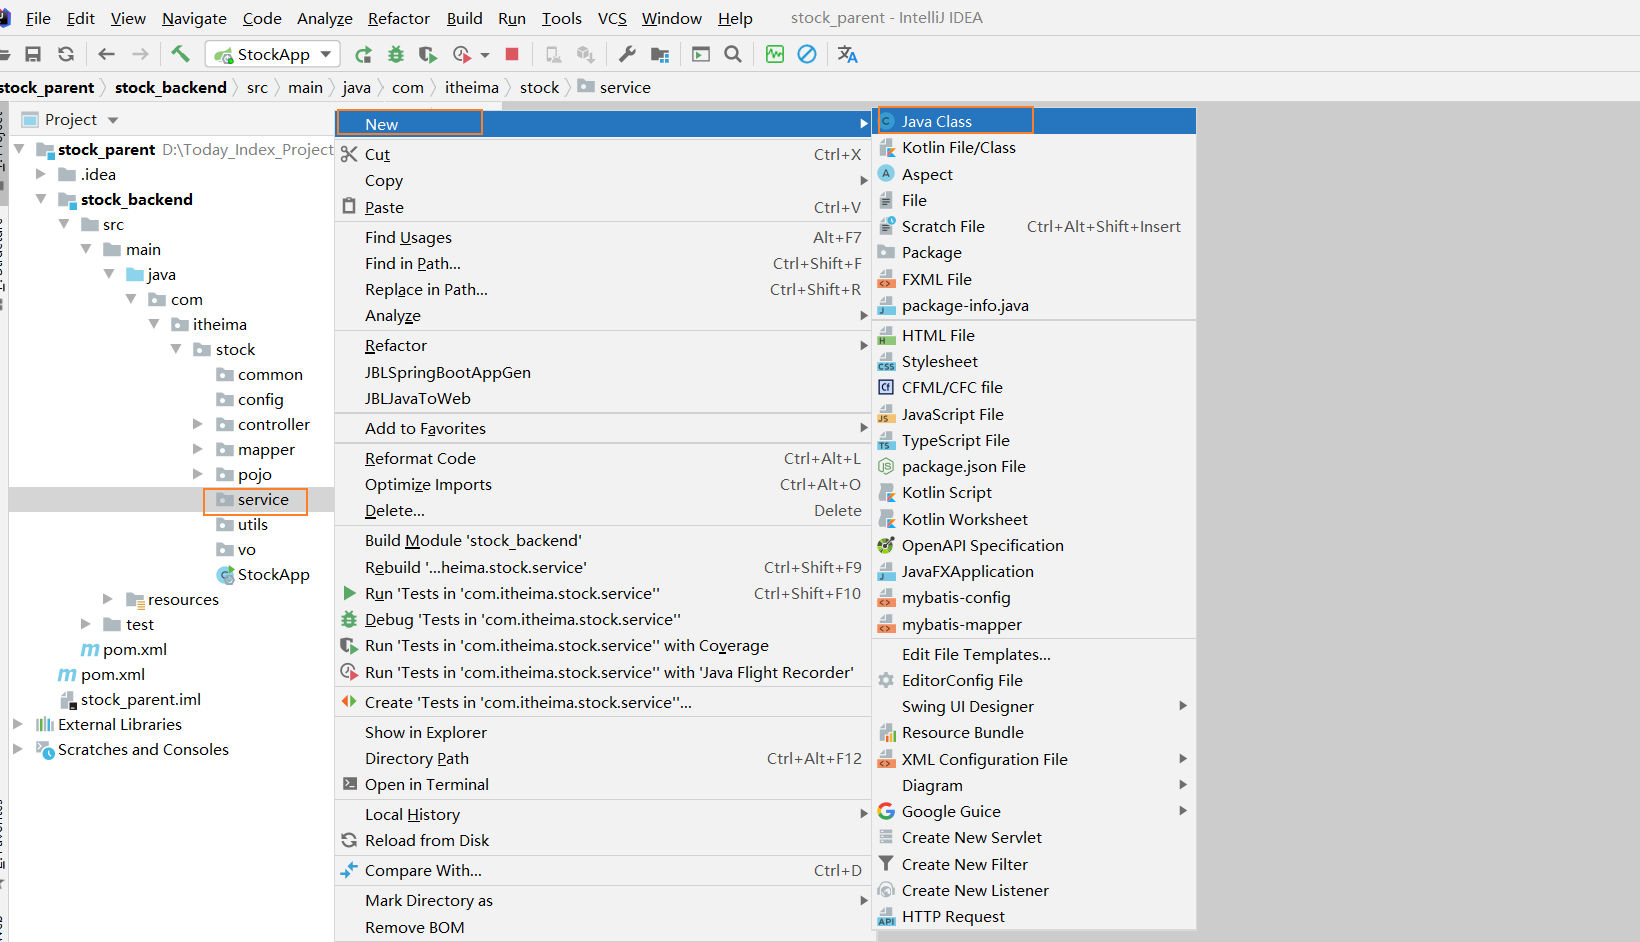Open Project Structure folder icon
The image size is (1640, 942).
(660, 54)
